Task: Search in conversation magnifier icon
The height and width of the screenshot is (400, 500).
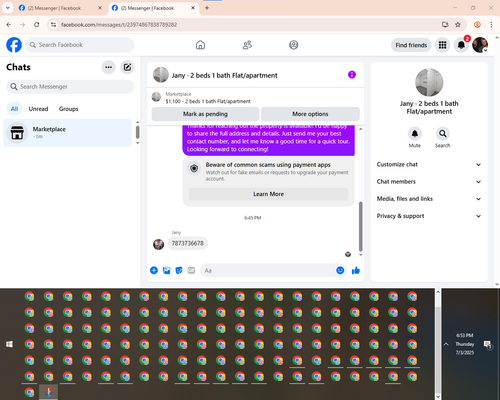Action: point(443,134)
